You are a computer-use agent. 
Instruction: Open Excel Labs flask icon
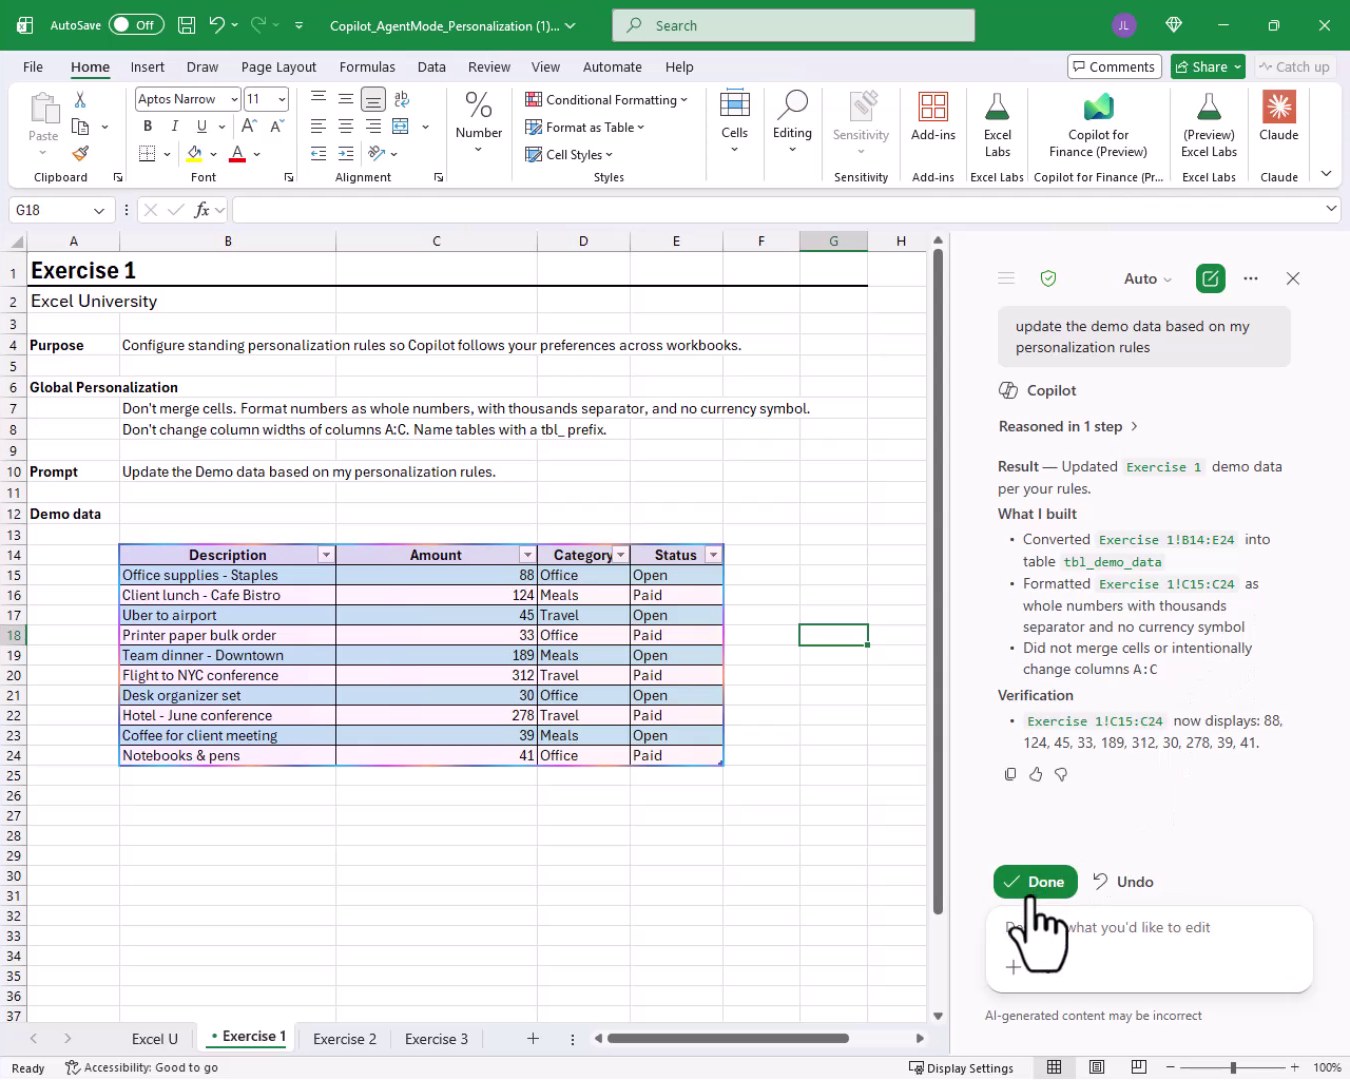(x=997, y=107)
